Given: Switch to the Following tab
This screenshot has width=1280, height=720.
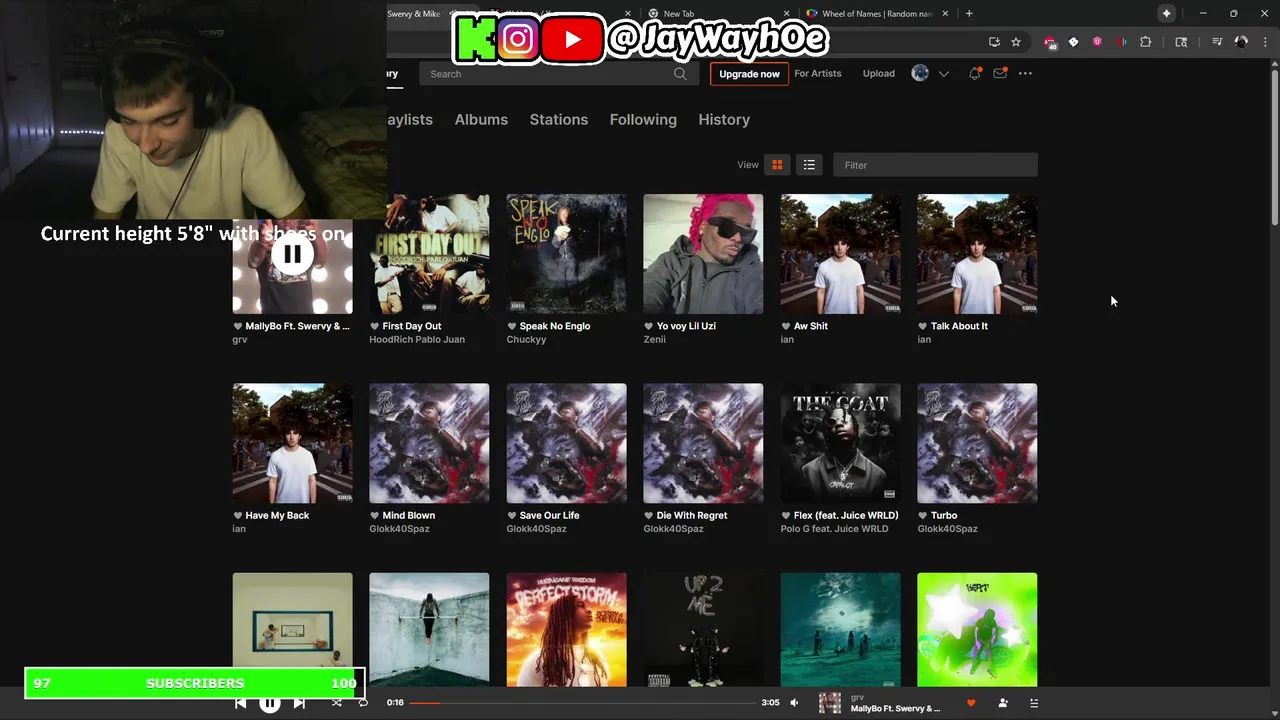Looking at the screenshot, I should [x=643, y=119].
